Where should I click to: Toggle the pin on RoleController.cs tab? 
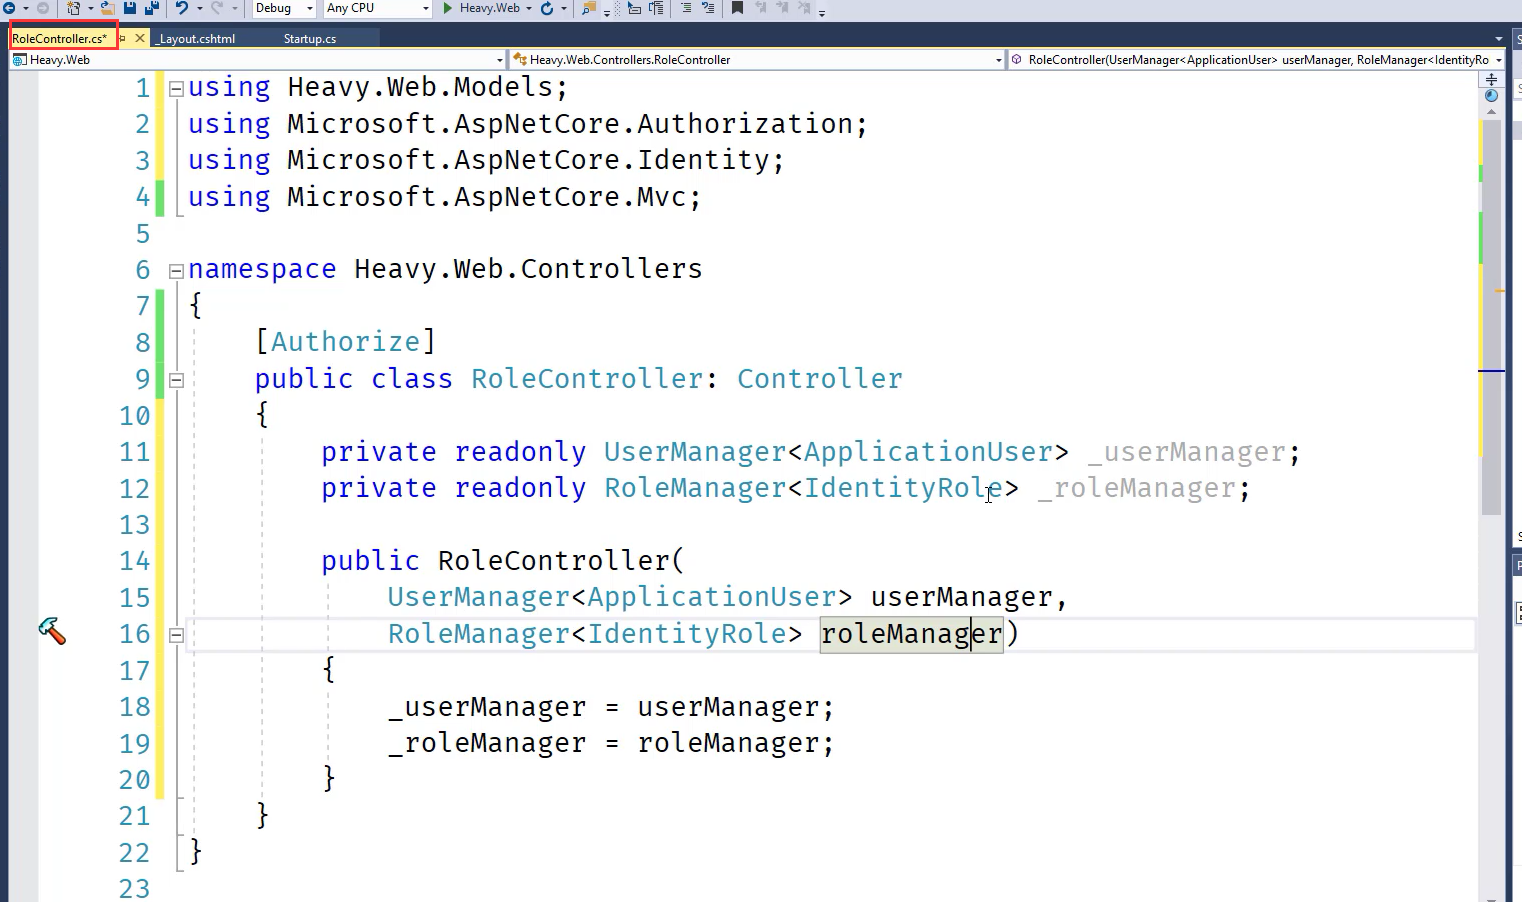point(123,39)
